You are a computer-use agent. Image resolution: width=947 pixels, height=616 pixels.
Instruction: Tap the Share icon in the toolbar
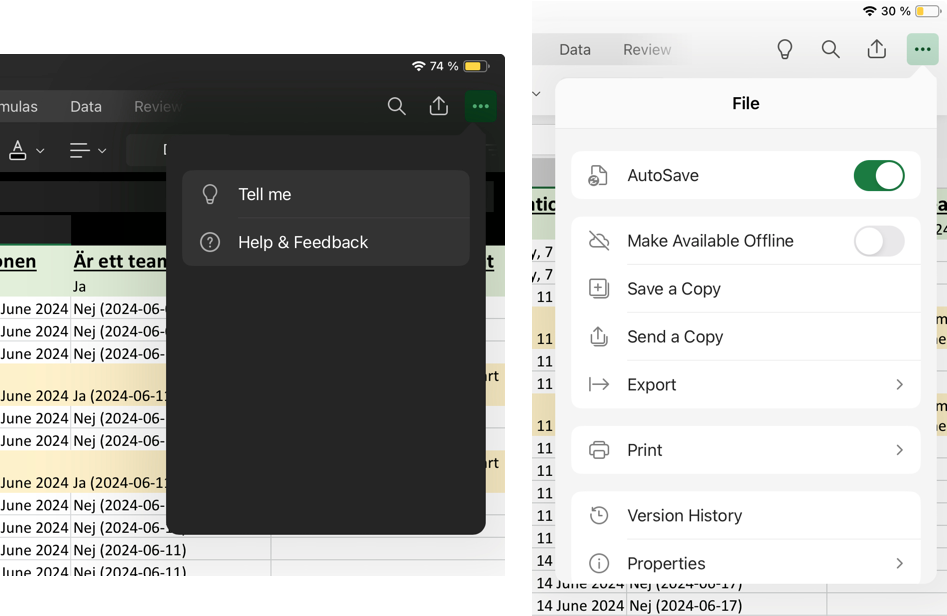pyautogui.click(x=438, y=106)
